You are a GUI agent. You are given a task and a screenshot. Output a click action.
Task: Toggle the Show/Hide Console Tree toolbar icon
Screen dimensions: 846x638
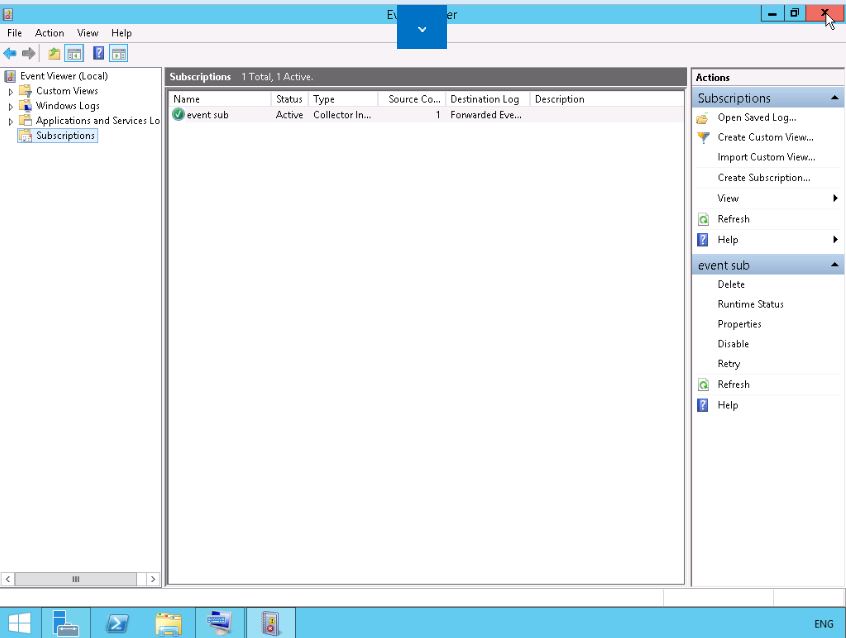[74, 53]
